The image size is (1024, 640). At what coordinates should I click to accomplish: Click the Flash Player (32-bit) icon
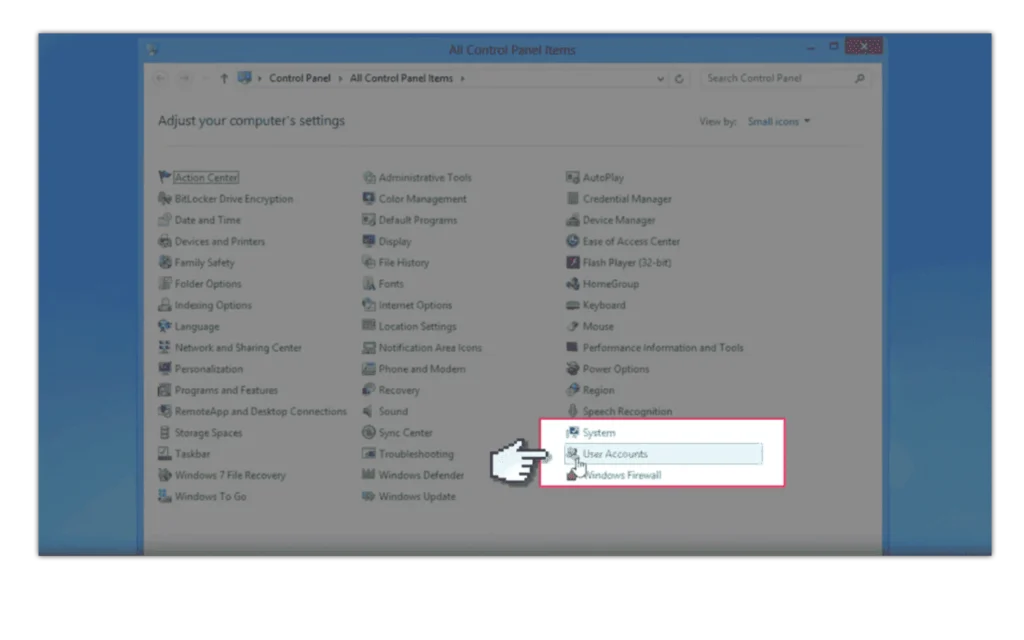(573, 263)
